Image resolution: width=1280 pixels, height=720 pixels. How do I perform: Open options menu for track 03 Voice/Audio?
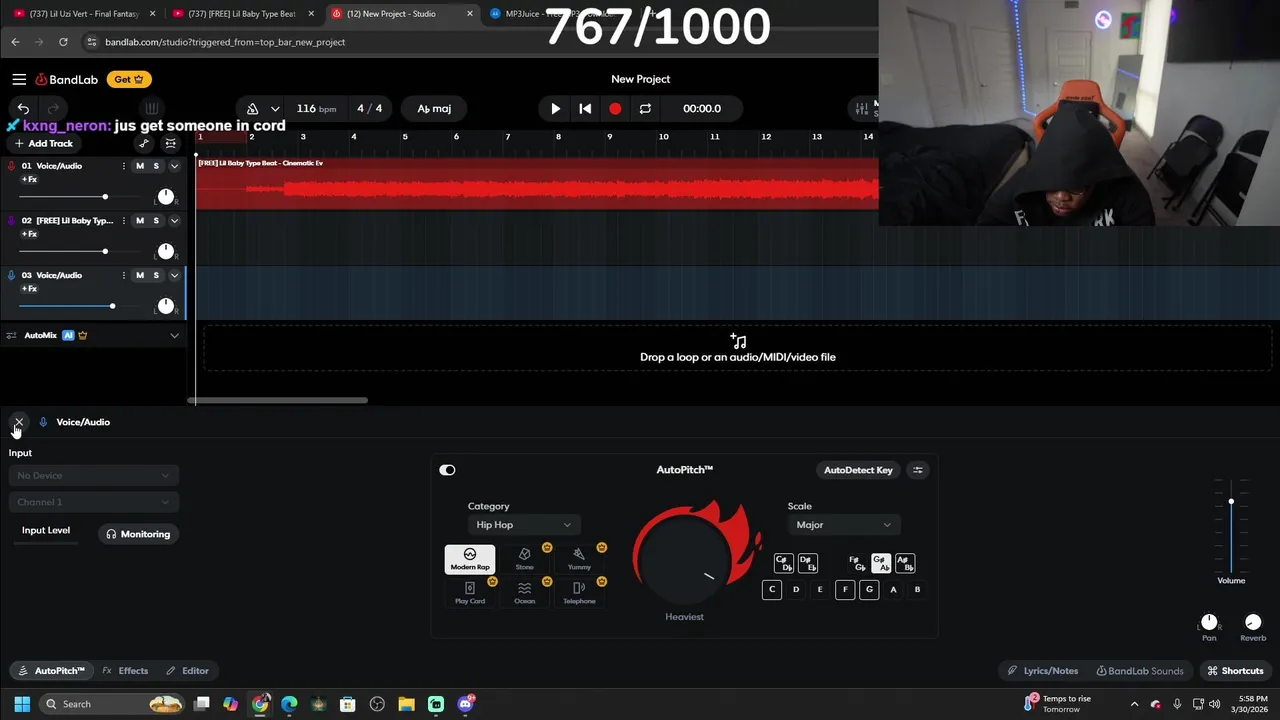coord(124,275)
